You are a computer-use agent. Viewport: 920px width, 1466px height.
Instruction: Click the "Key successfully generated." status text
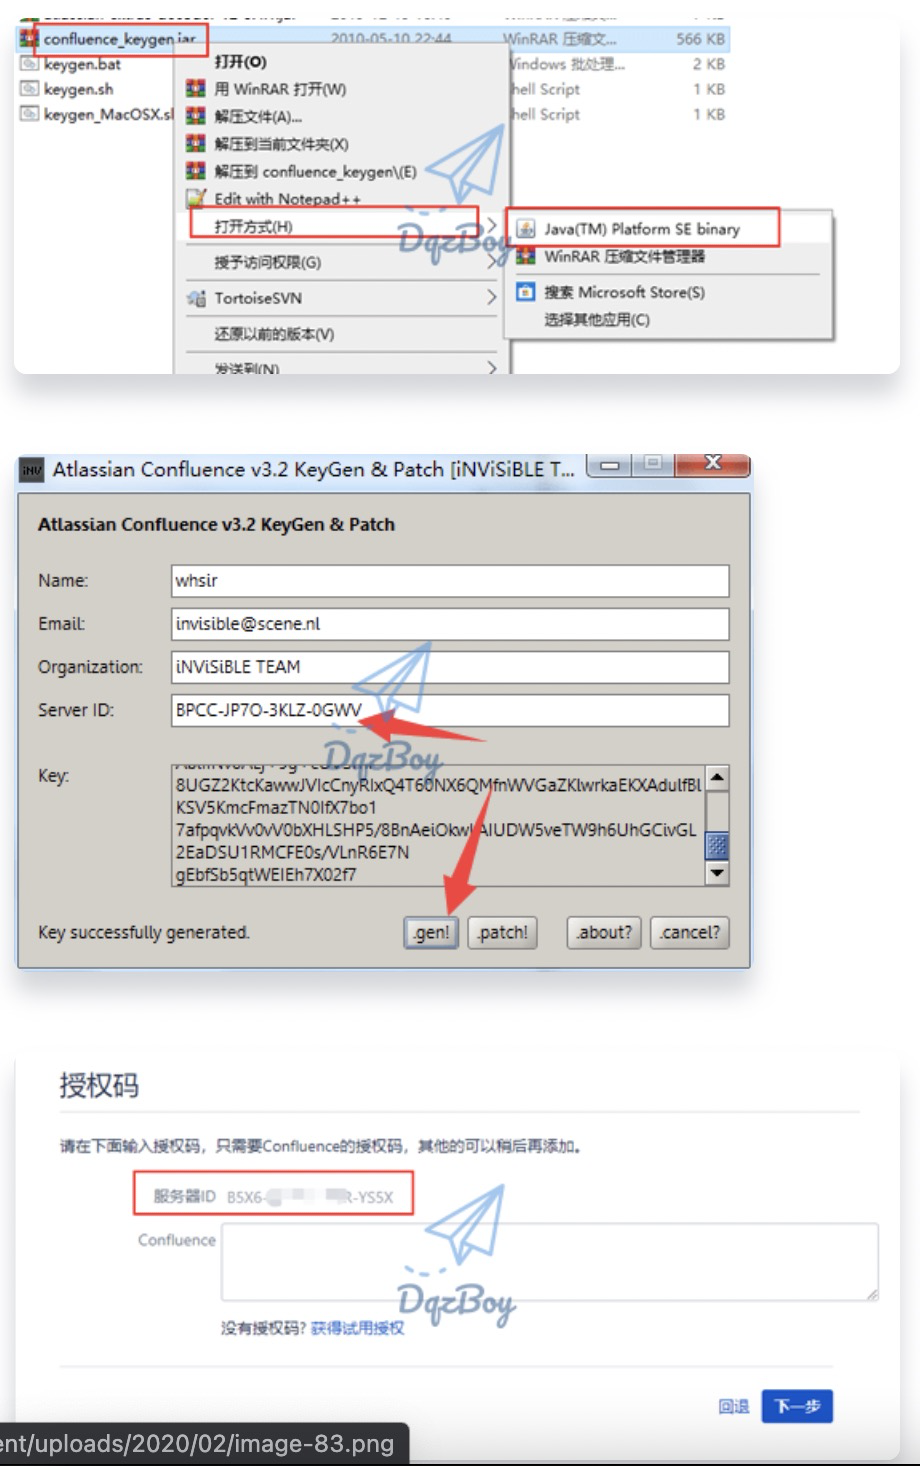tap(144, 932)
